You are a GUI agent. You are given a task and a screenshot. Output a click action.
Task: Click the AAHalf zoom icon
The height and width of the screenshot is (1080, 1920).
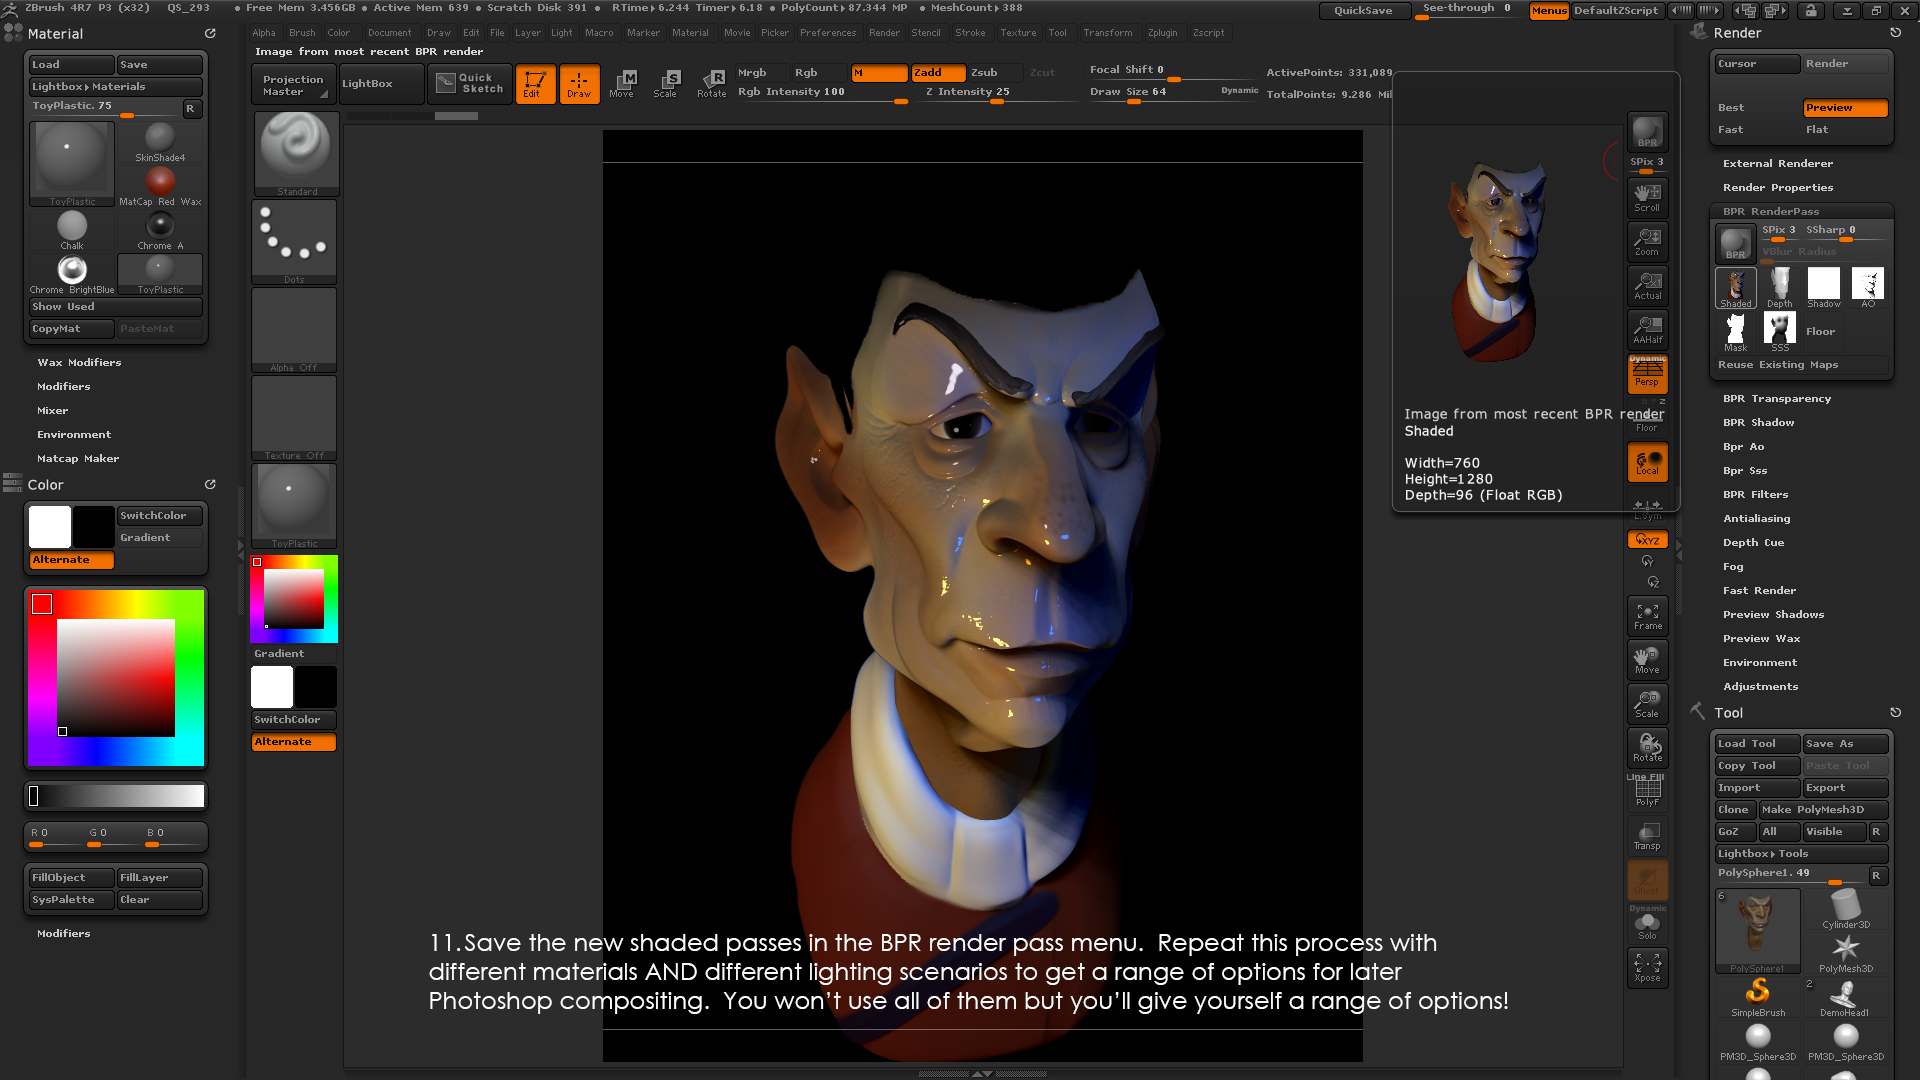pyautogui.click(x=1647, y=329)
